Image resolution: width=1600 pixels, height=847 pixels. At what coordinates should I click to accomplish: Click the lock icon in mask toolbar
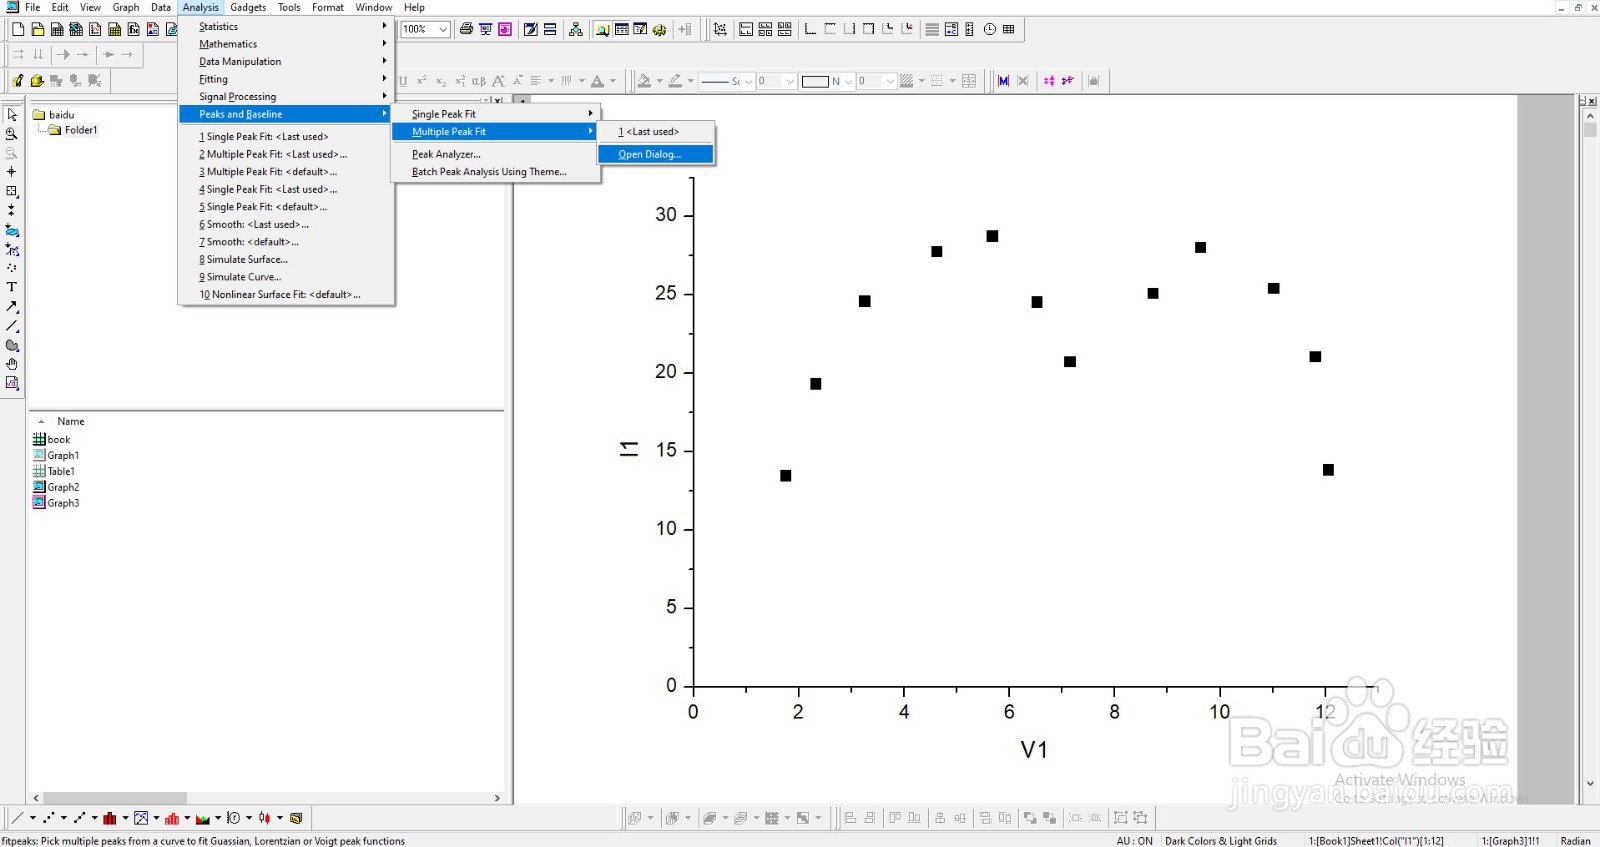[1094, 81]
